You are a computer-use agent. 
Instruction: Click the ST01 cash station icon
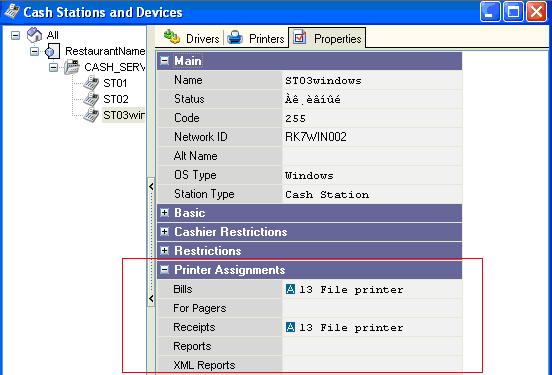[92, 83]
